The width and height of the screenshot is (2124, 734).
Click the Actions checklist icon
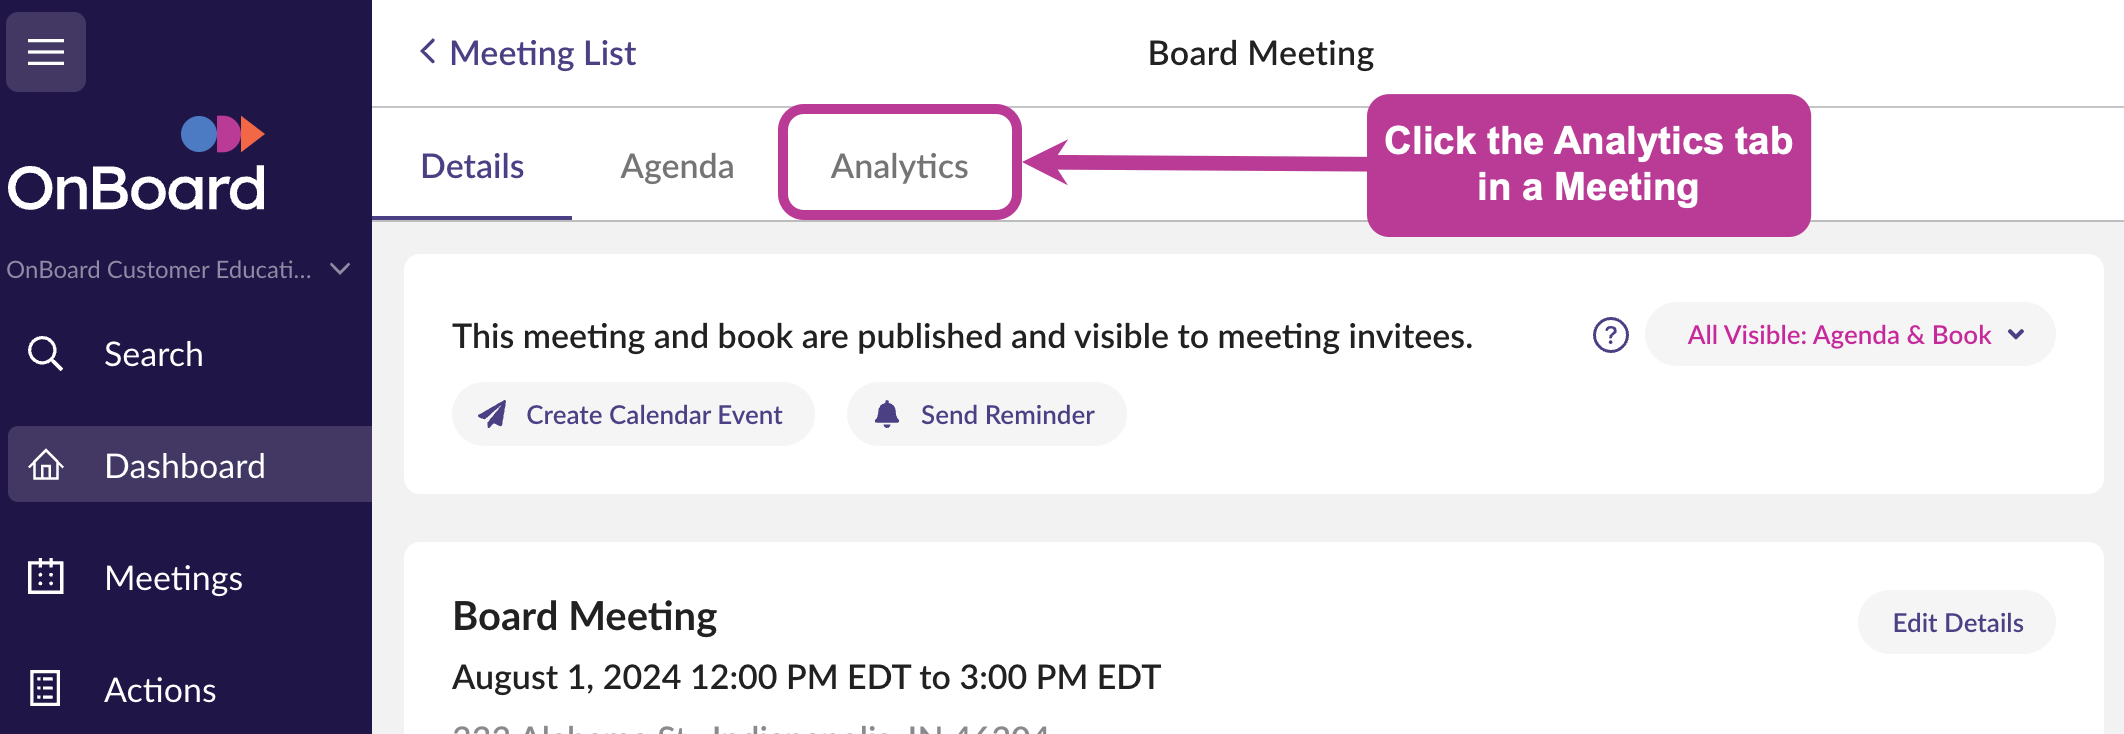[46, 689]
